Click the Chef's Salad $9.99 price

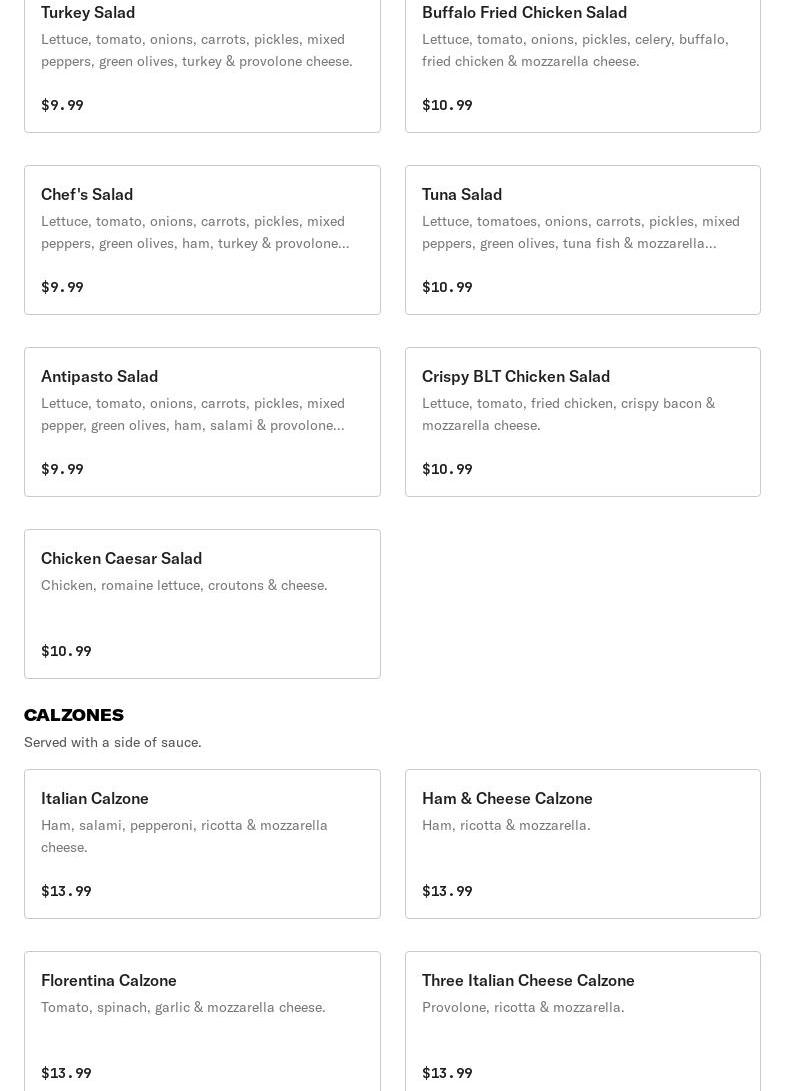click(62, 287)
